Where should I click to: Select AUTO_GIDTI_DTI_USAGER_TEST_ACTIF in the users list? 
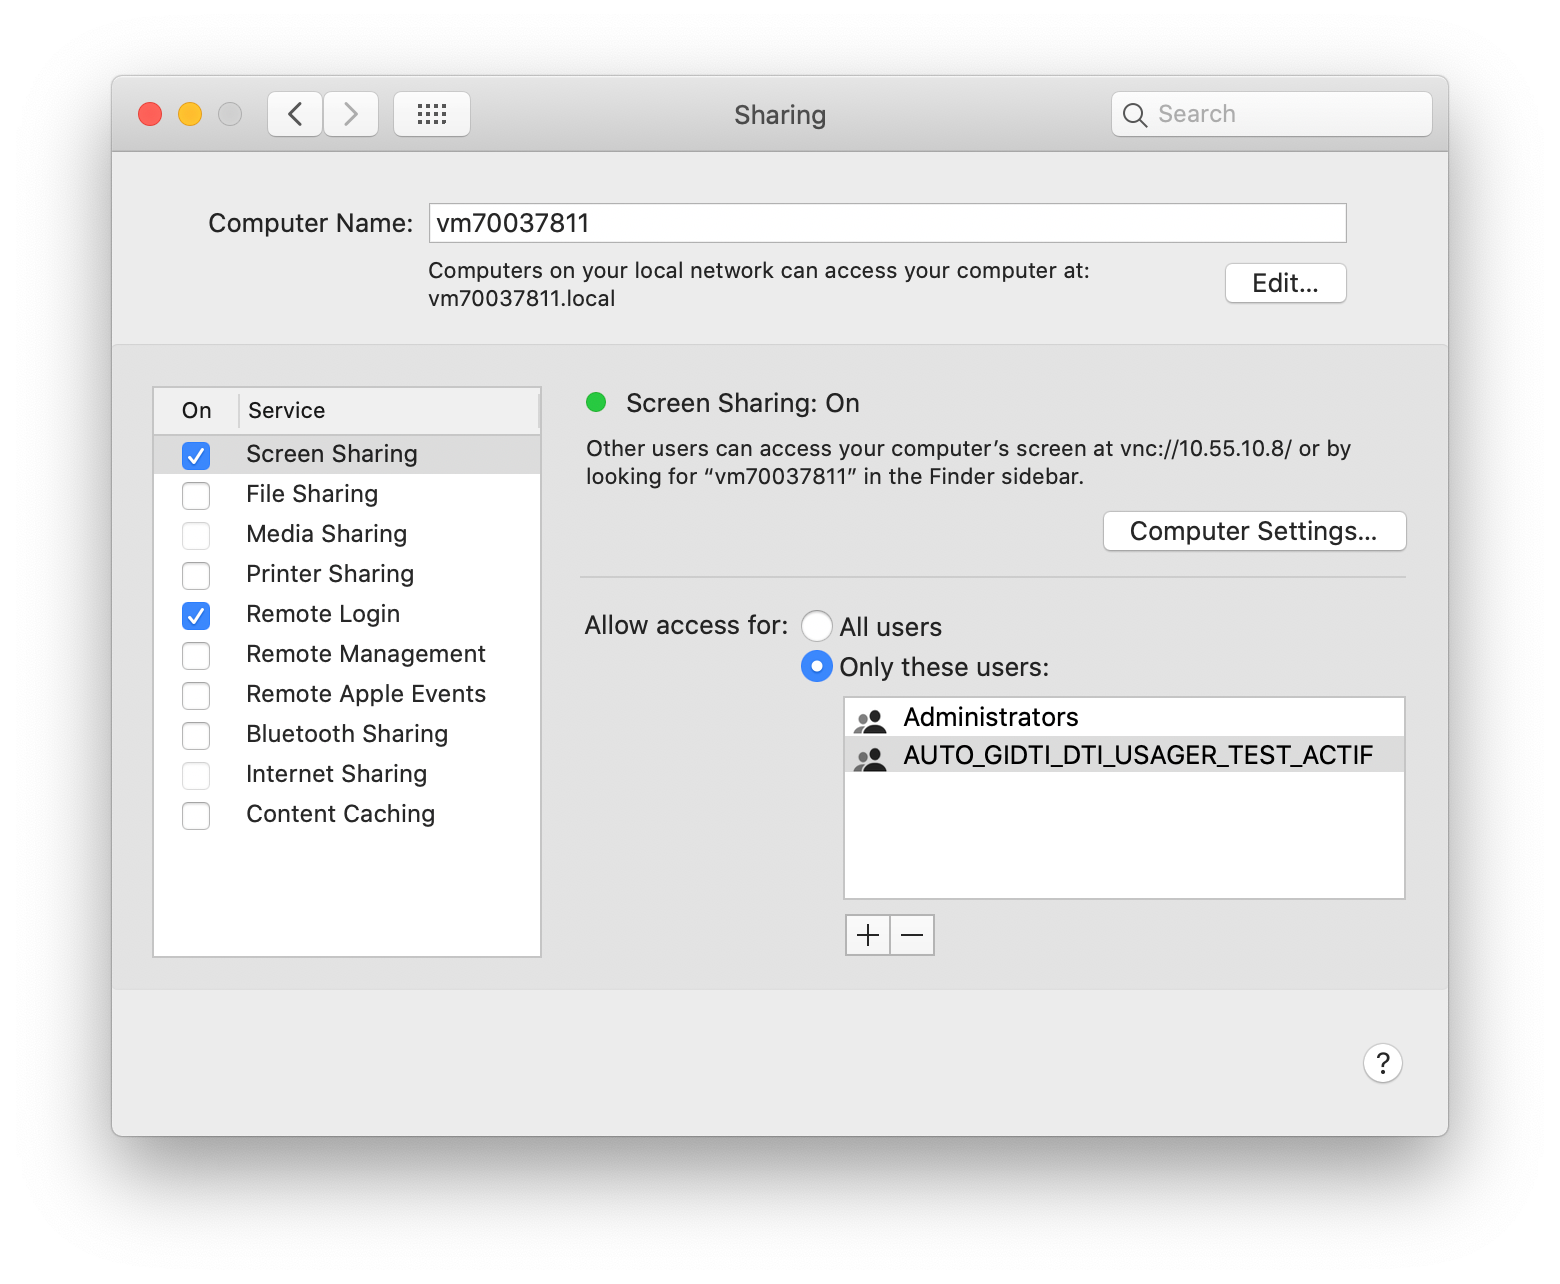coord(1125,755)
